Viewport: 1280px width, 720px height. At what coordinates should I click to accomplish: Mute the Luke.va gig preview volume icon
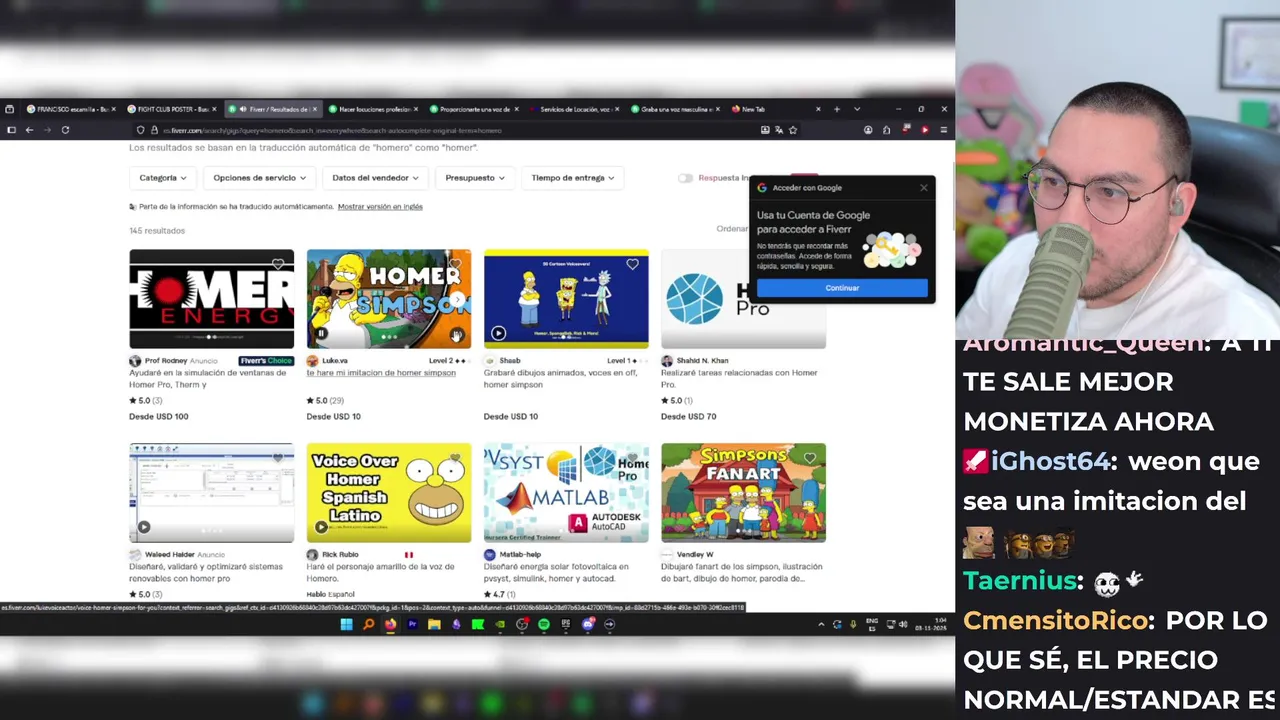click(x=456, y=335)
